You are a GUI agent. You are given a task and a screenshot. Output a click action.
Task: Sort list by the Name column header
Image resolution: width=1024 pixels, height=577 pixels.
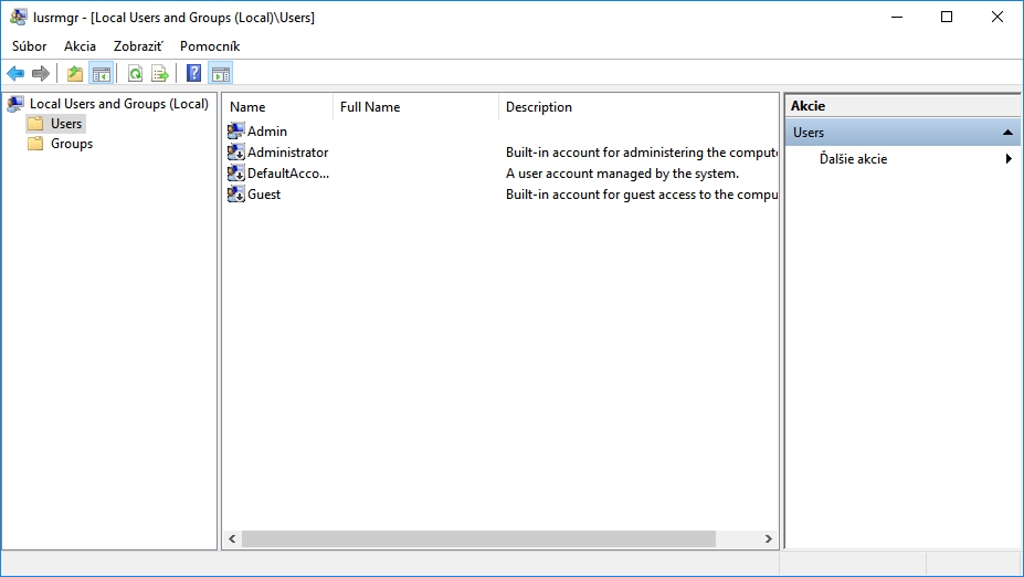(248, 107)
